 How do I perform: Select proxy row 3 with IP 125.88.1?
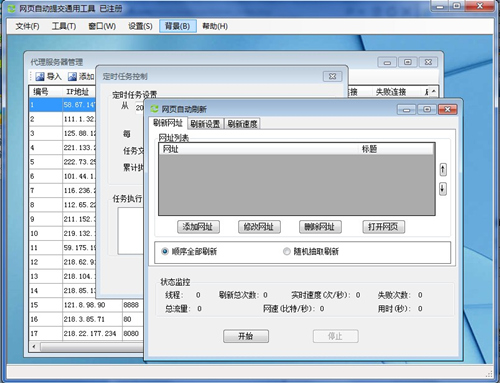pos(63,133)
